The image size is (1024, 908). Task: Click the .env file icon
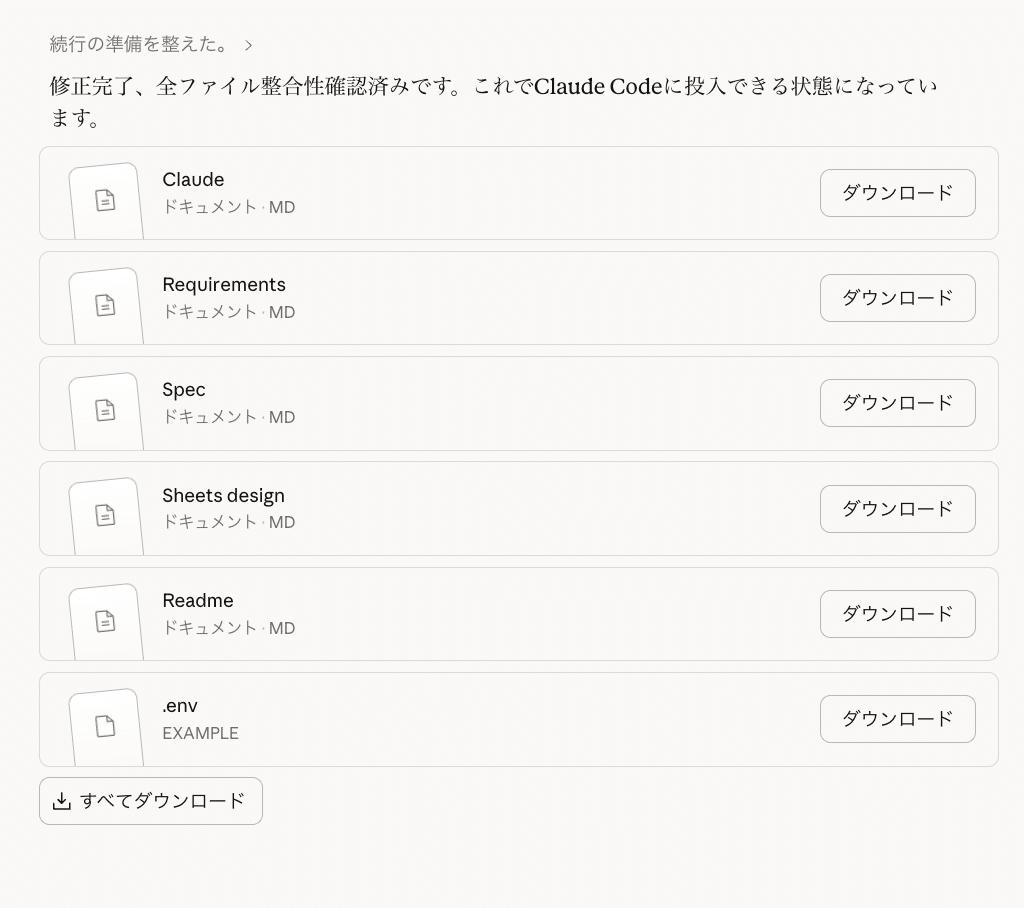pos(105,726)
